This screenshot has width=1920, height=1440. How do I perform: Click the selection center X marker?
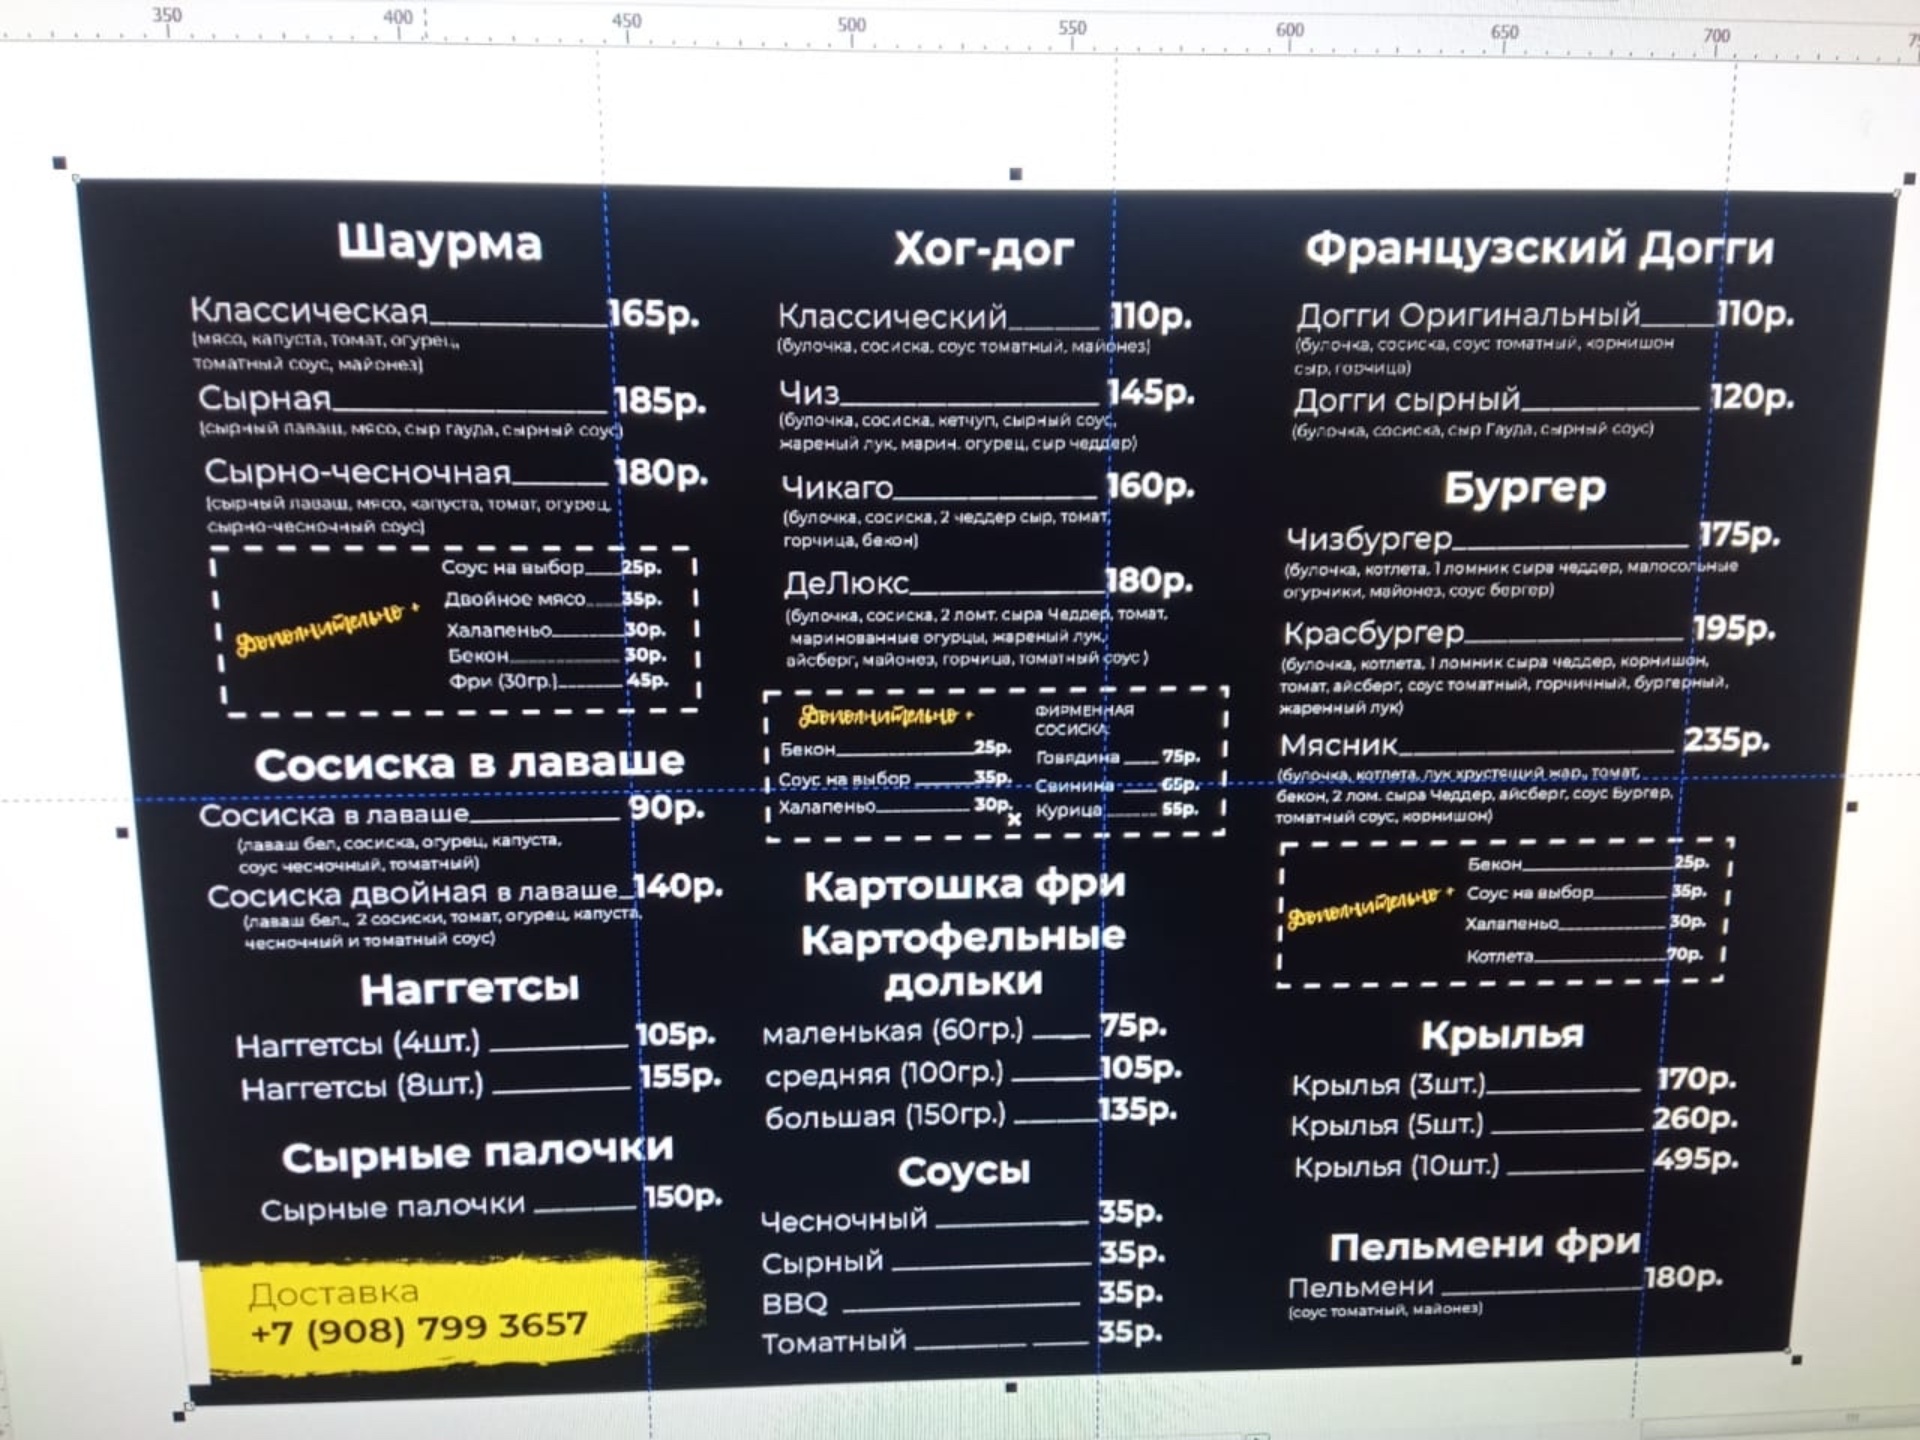point(1014,819)
